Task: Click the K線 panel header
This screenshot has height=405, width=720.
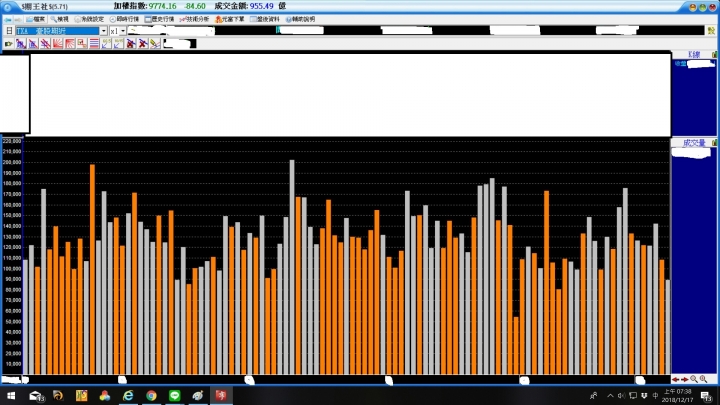Action: (694, 55)
